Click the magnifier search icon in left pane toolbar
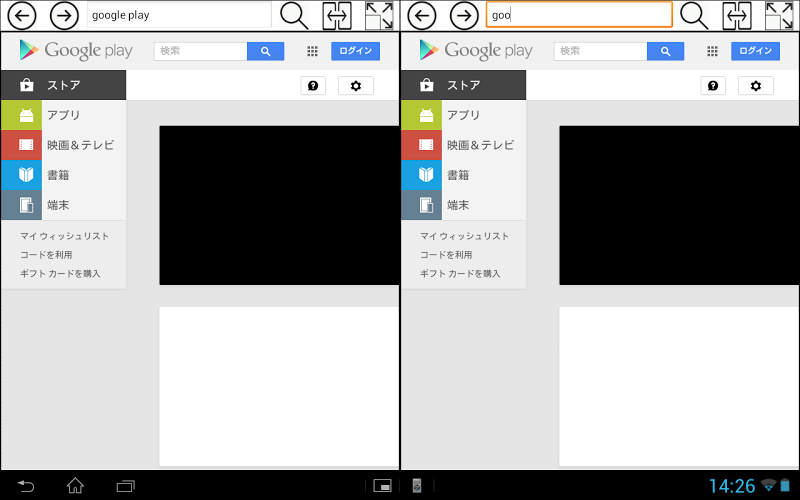Image resolution: width=800 pixels, height=500 pixels. [294, 16]
